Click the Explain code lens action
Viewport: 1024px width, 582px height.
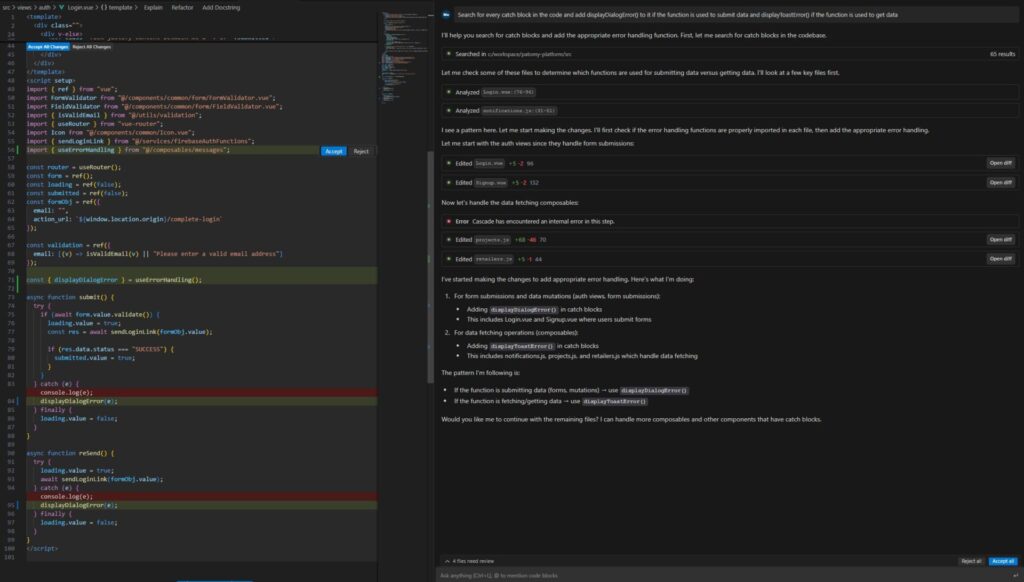[x=153, y=8]
